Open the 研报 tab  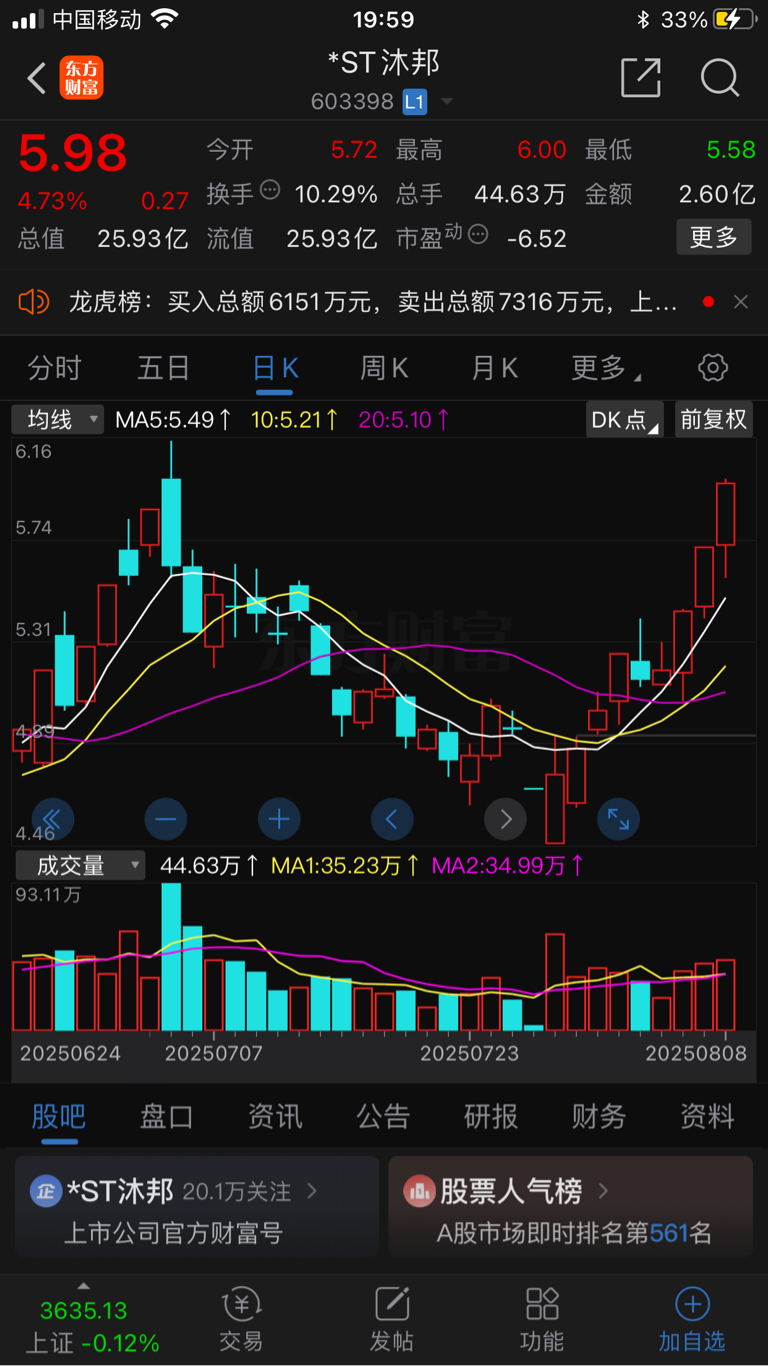pyautogui.click(x=491, y=1116)
